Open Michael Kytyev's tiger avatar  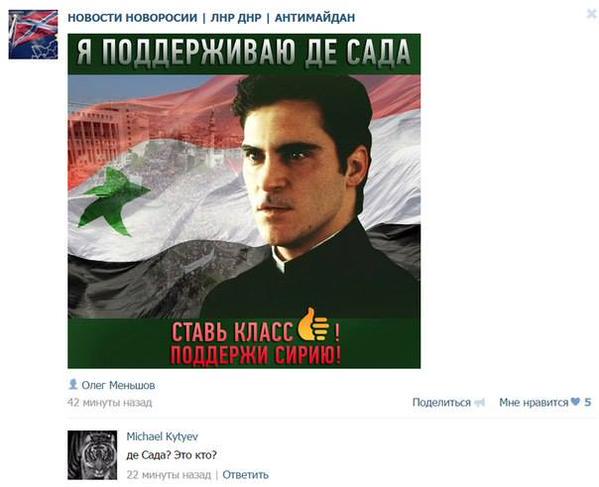coord(92,455)
